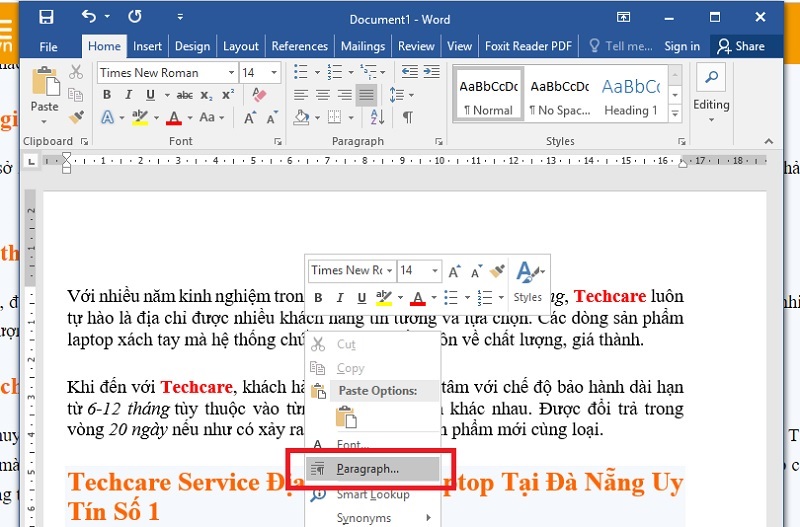The width and height of the screenshot is (800, 527).
Task: Toggle Italic on the mini toolbar
Action: tap(340, 298)
